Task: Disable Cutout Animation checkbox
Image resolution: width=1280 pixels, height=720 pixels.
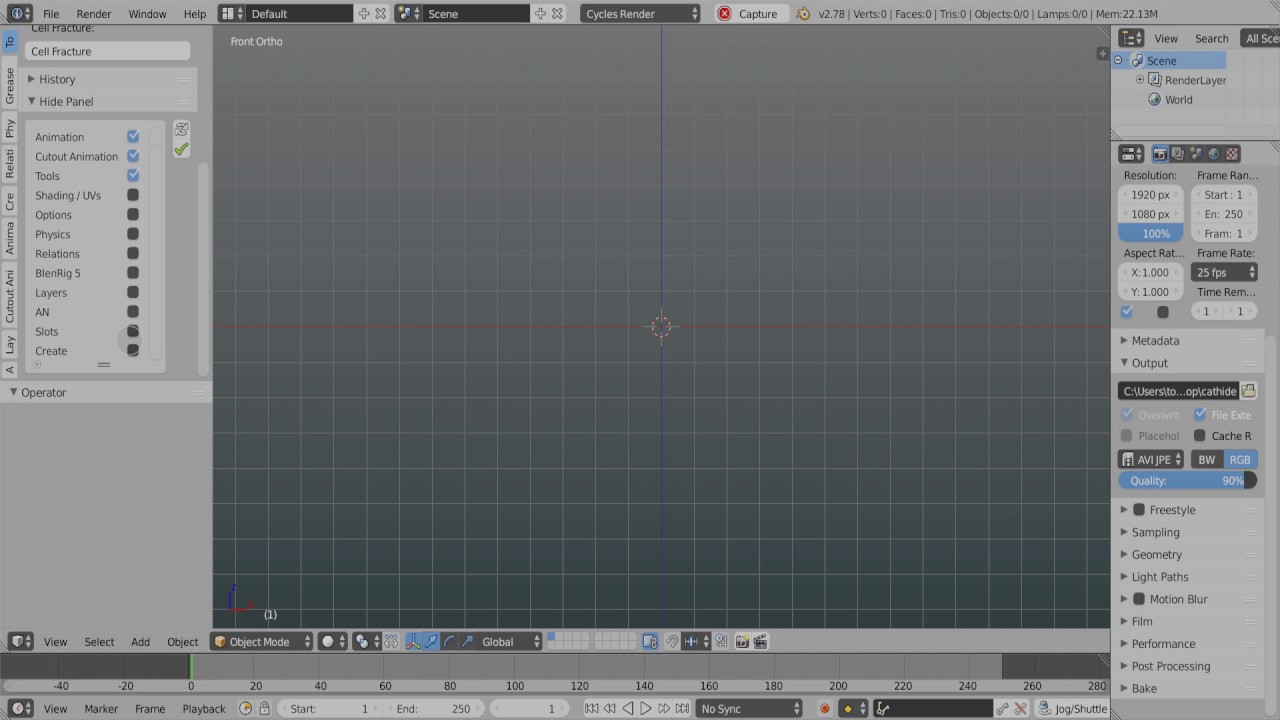Action: [x=133, y=156]
